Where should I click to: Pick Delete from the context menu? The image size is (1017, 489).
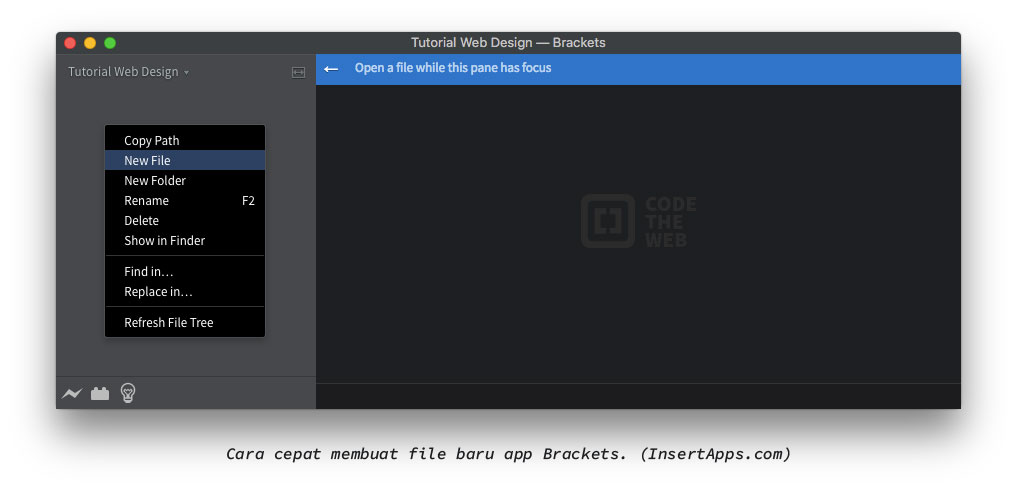coord(185,221)
